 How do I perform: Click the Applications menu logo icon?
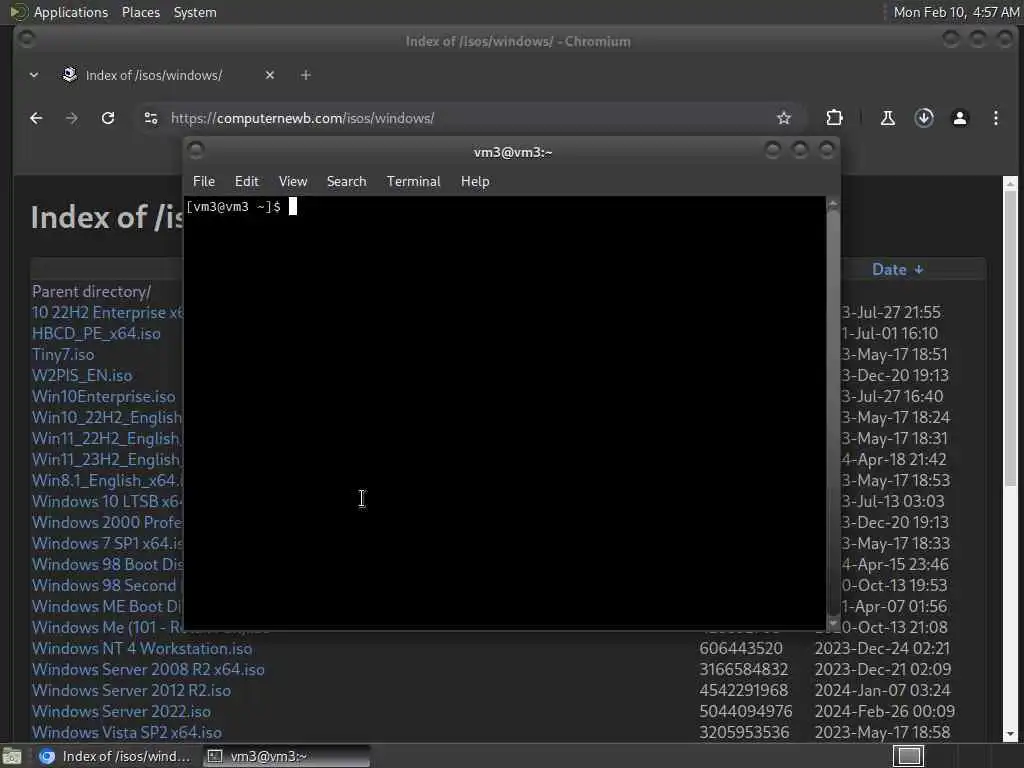pos(19,12)
